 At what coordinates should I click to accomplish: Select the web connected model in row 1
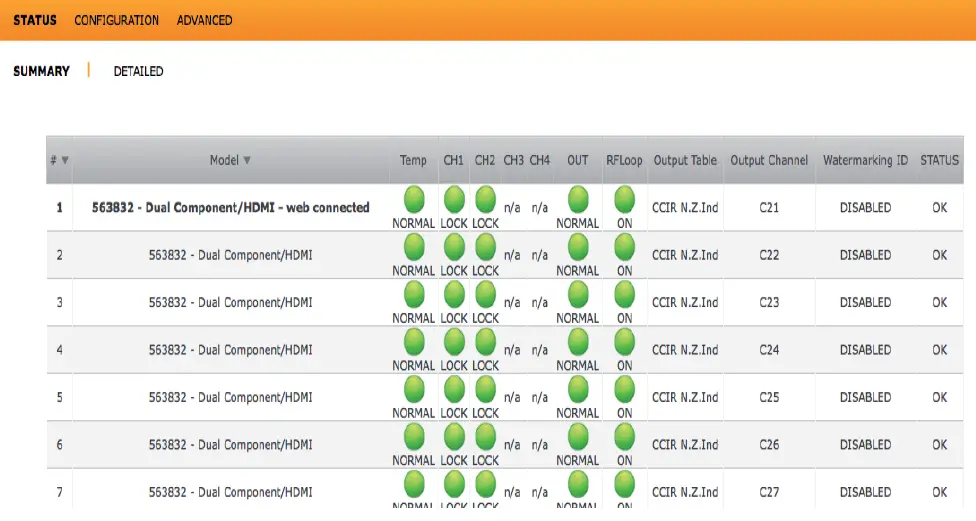(x=230, y=207)
